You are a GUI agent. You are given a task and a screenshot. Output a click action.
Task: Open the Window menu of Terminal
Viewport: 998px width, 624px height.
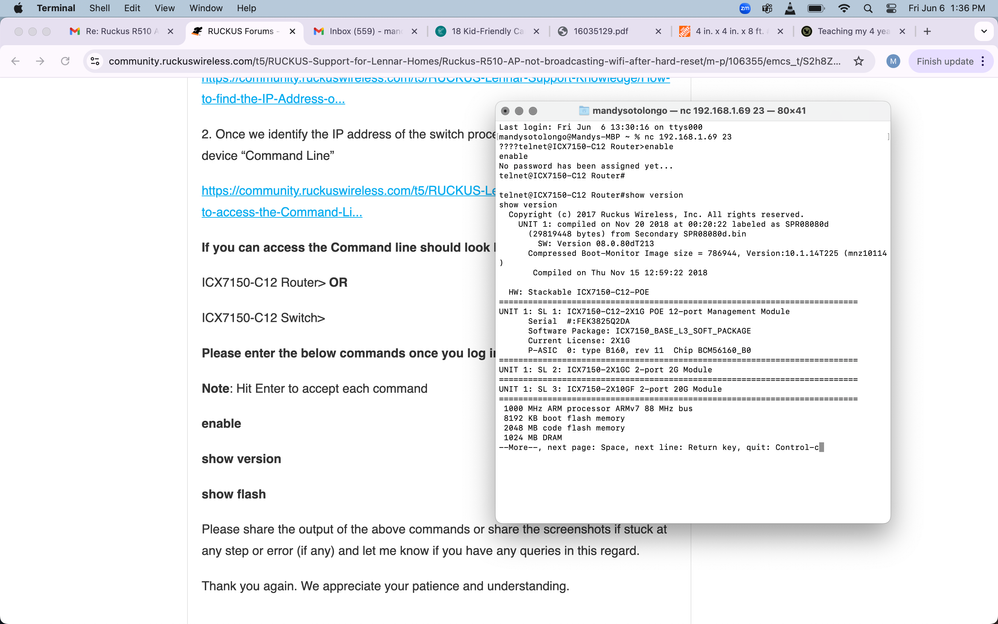206,7
